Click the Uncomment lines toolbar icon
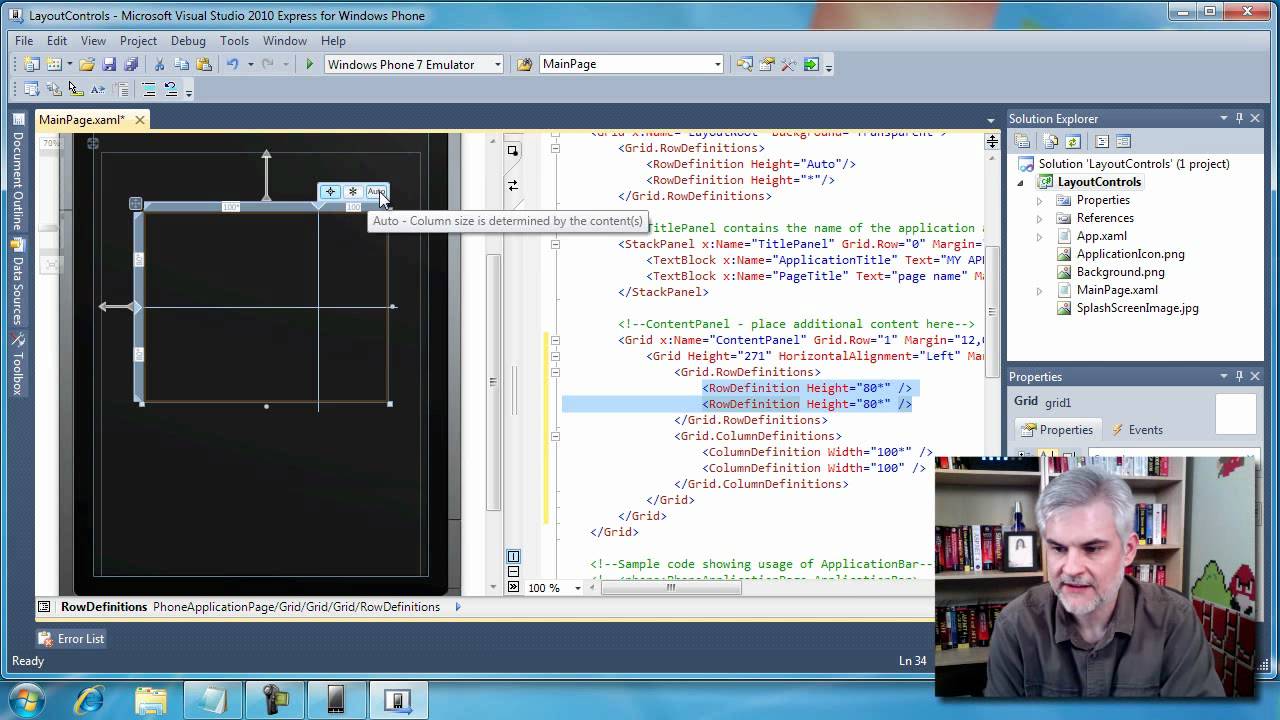The image size is (1280, 720). click(x=171, y=89)
